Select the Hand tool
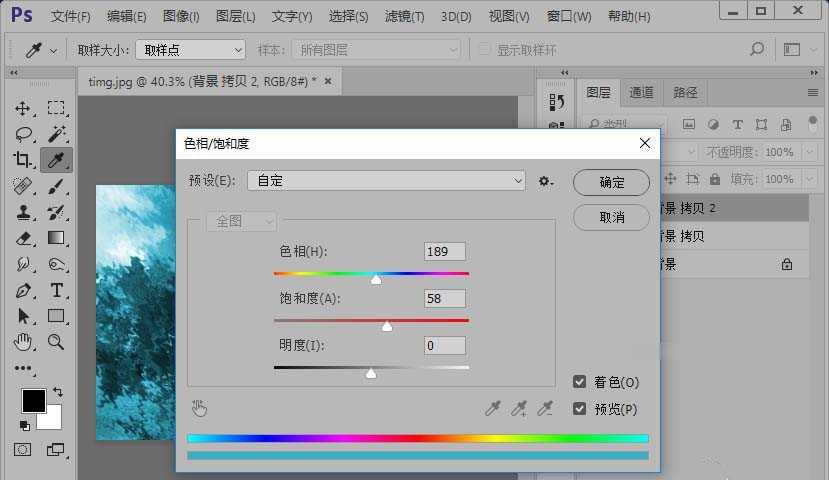 [x=23, y=342]
